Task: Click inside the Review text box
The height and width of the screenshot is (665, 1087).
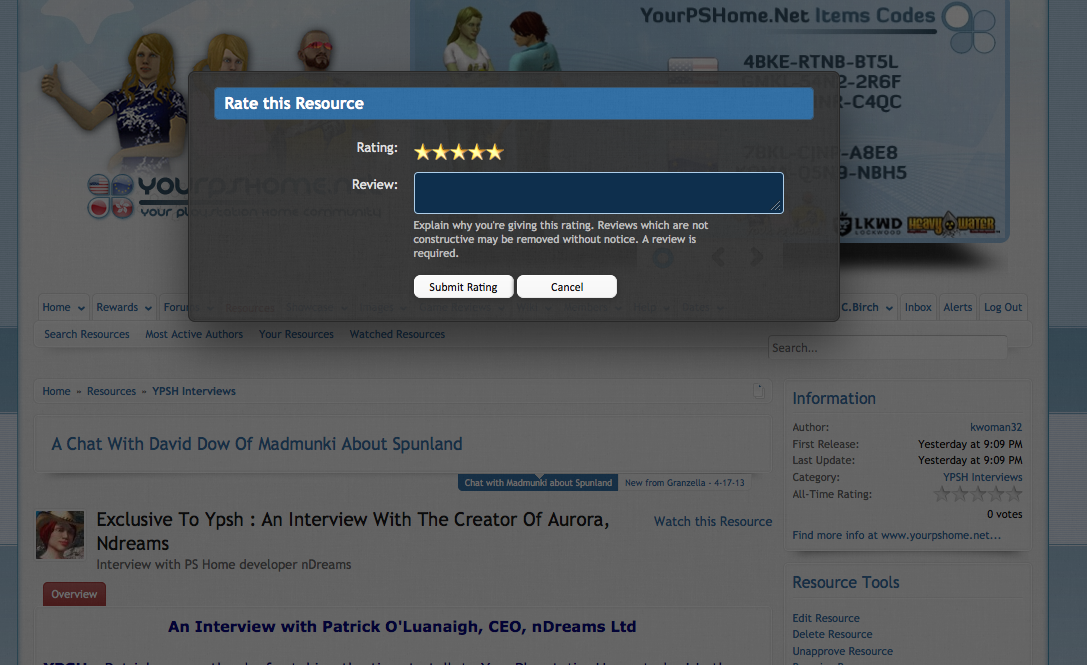Action: (598, 193)
